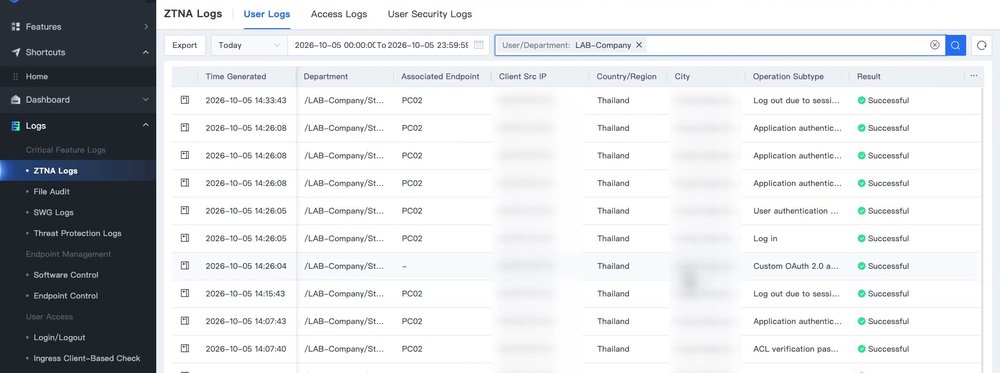Click timestamp 2026-10-05 14:33:43
The width and height of the screenshot is (1000, 373).
246,100
